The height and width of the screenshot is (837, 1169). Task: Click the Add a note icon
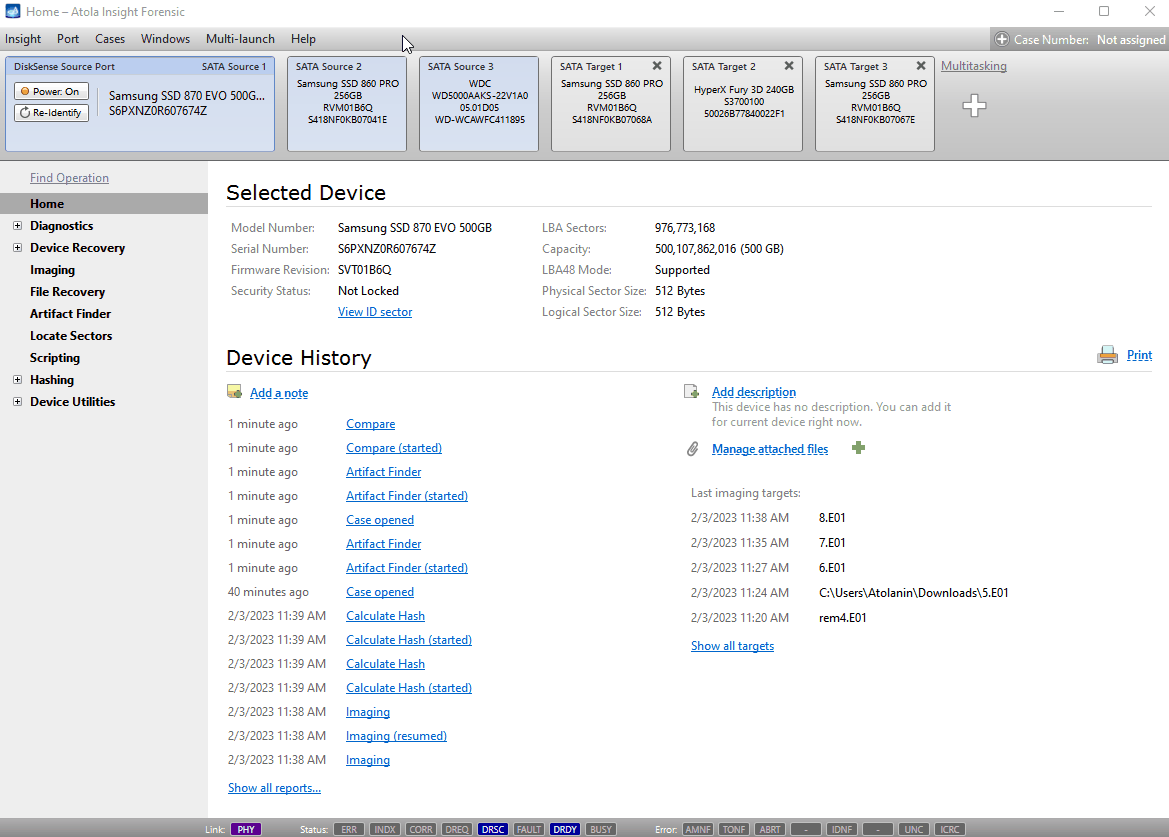coord(235,392)
